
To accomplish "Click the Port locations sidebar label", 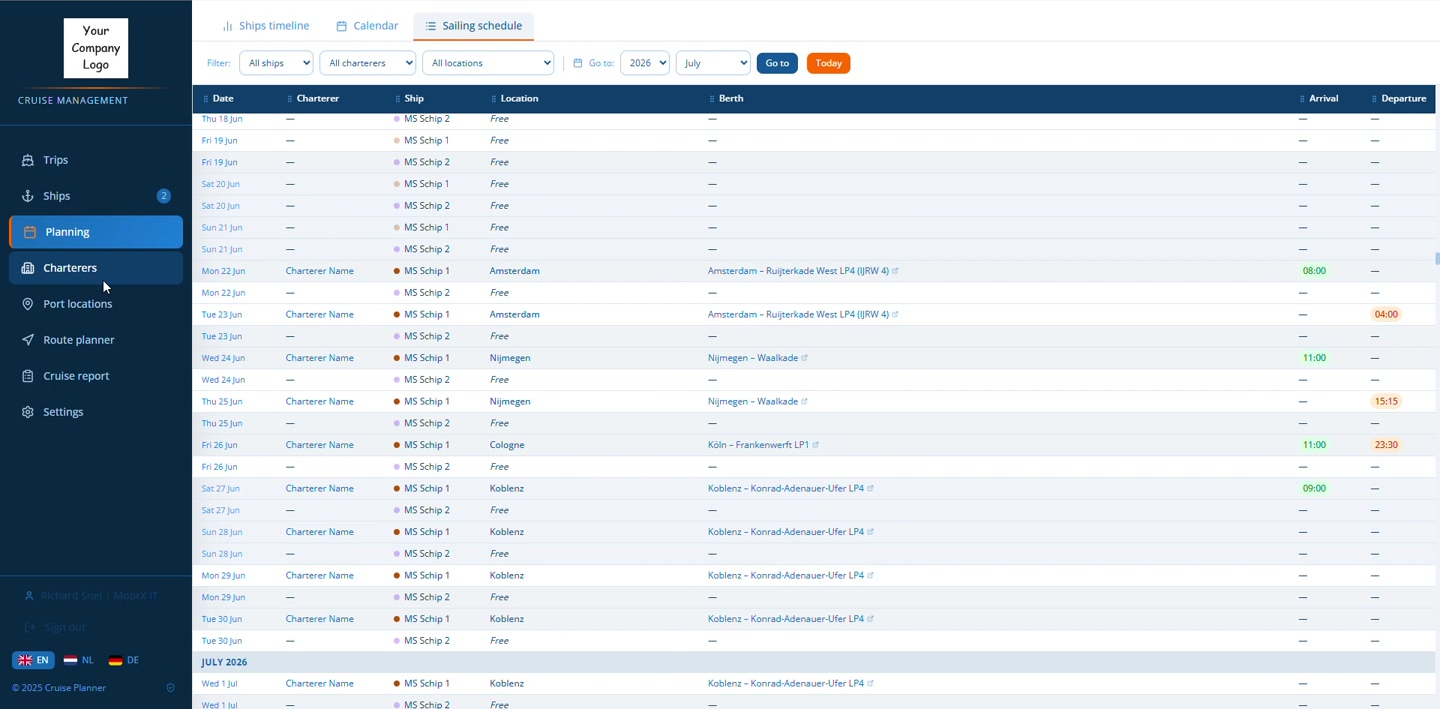I will 78,304.
